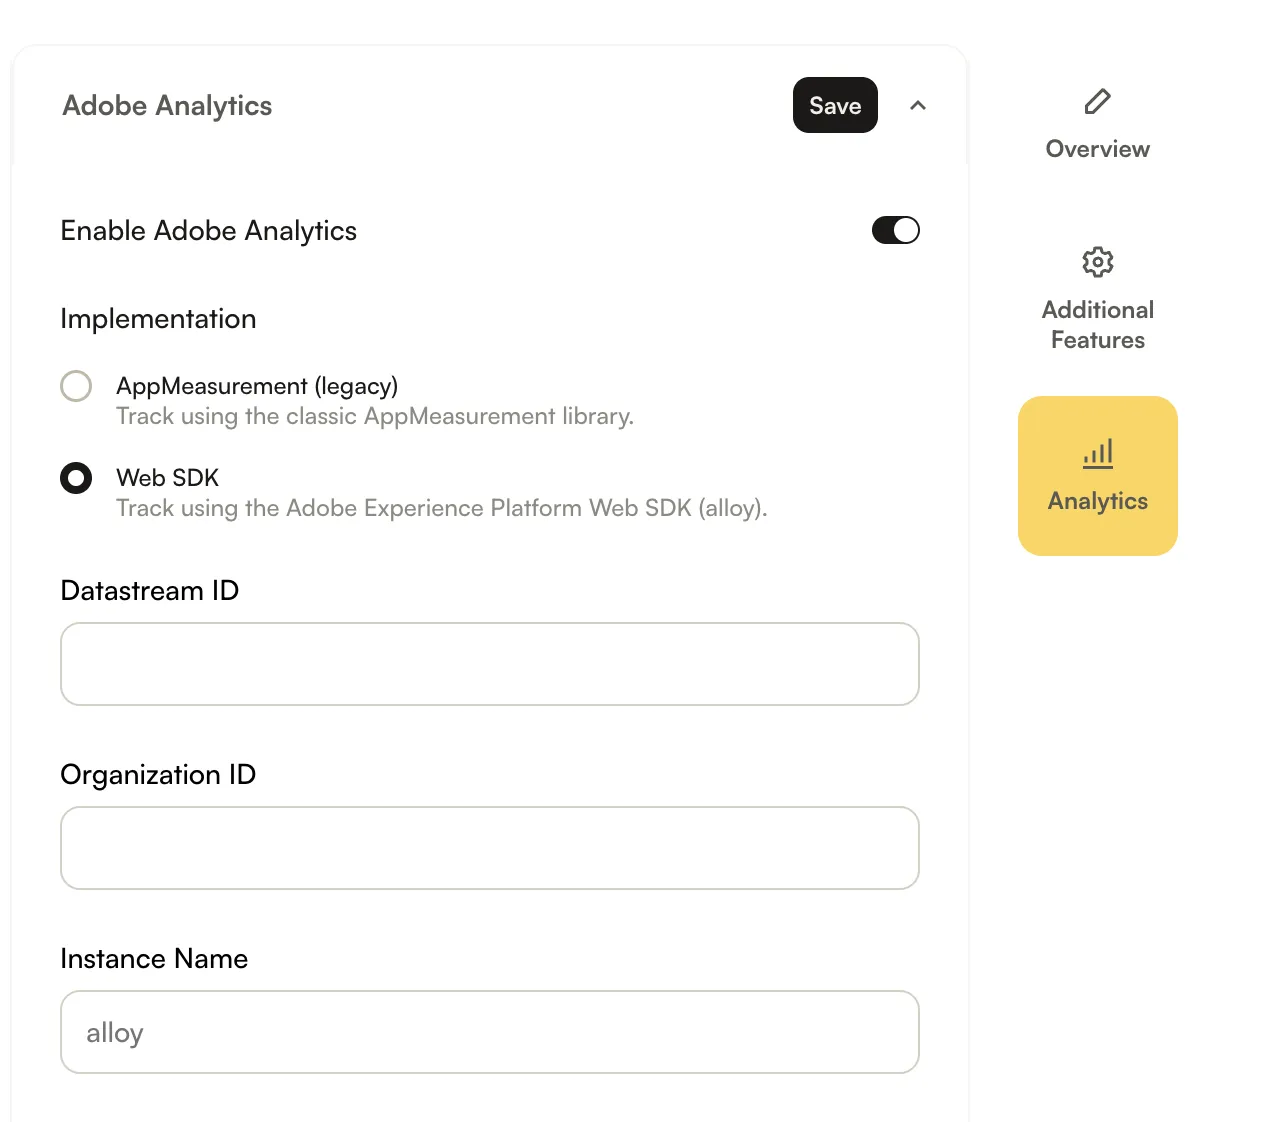The image size is (1276, 1122).
Task: Click the Analytics bar chart icon
Action: 1097,454
